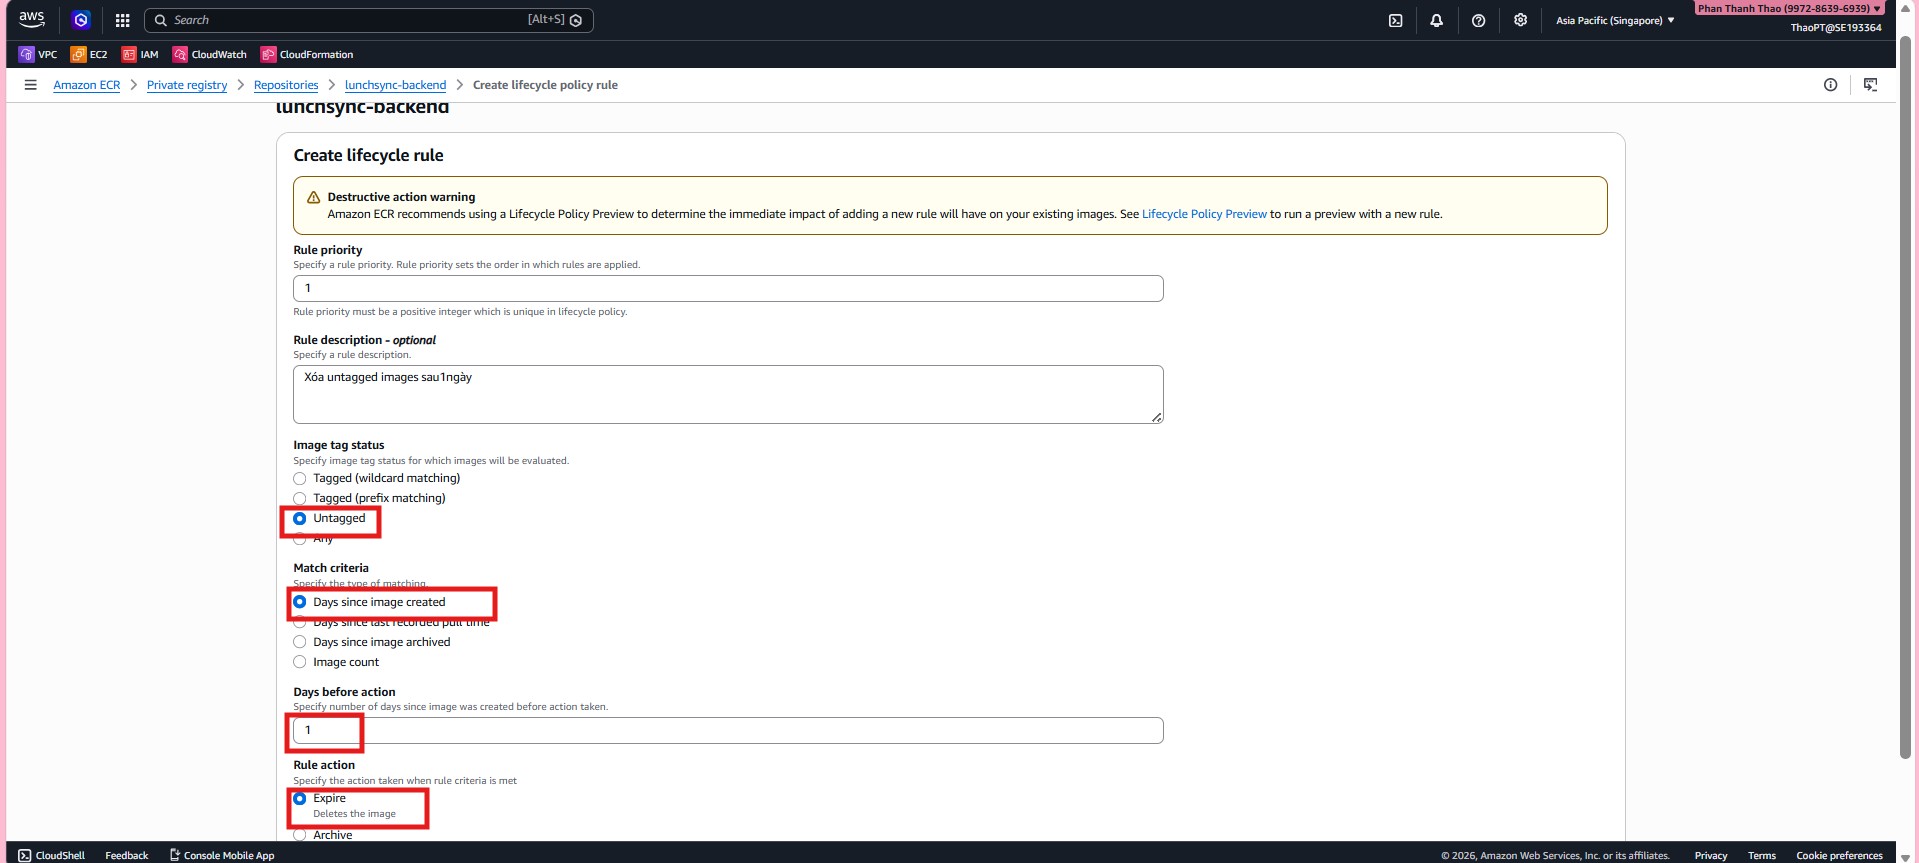1919x863 pixels.
Task: Click the page vertical scrollbar
Action: [x=1905, y=400]
